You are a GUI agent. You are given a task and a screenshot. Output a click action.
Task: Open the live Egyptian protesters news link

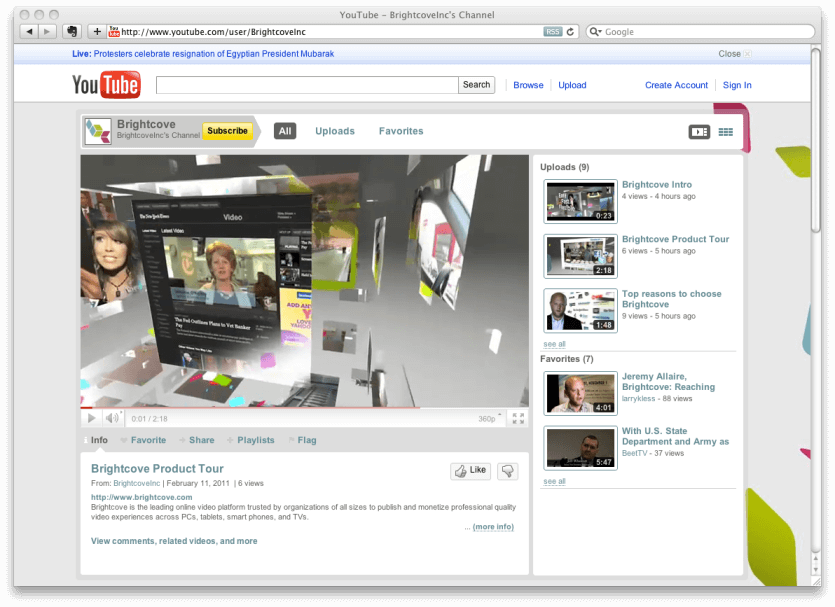coord(214,54)
